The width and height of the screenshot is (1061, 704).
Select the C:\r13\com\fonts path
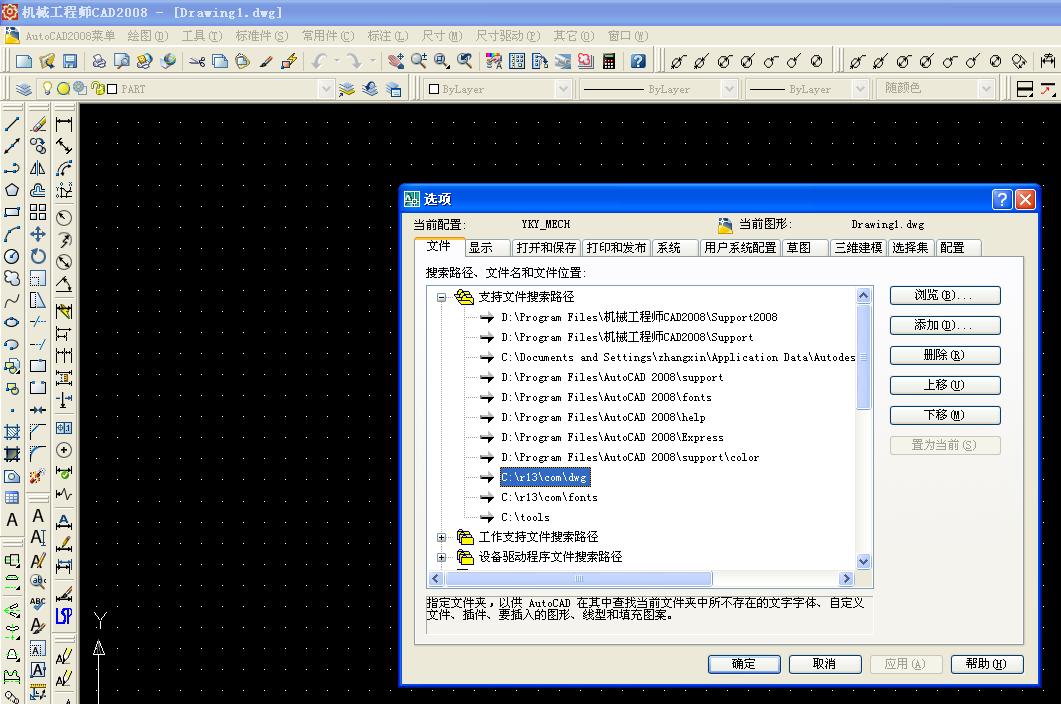549,498
